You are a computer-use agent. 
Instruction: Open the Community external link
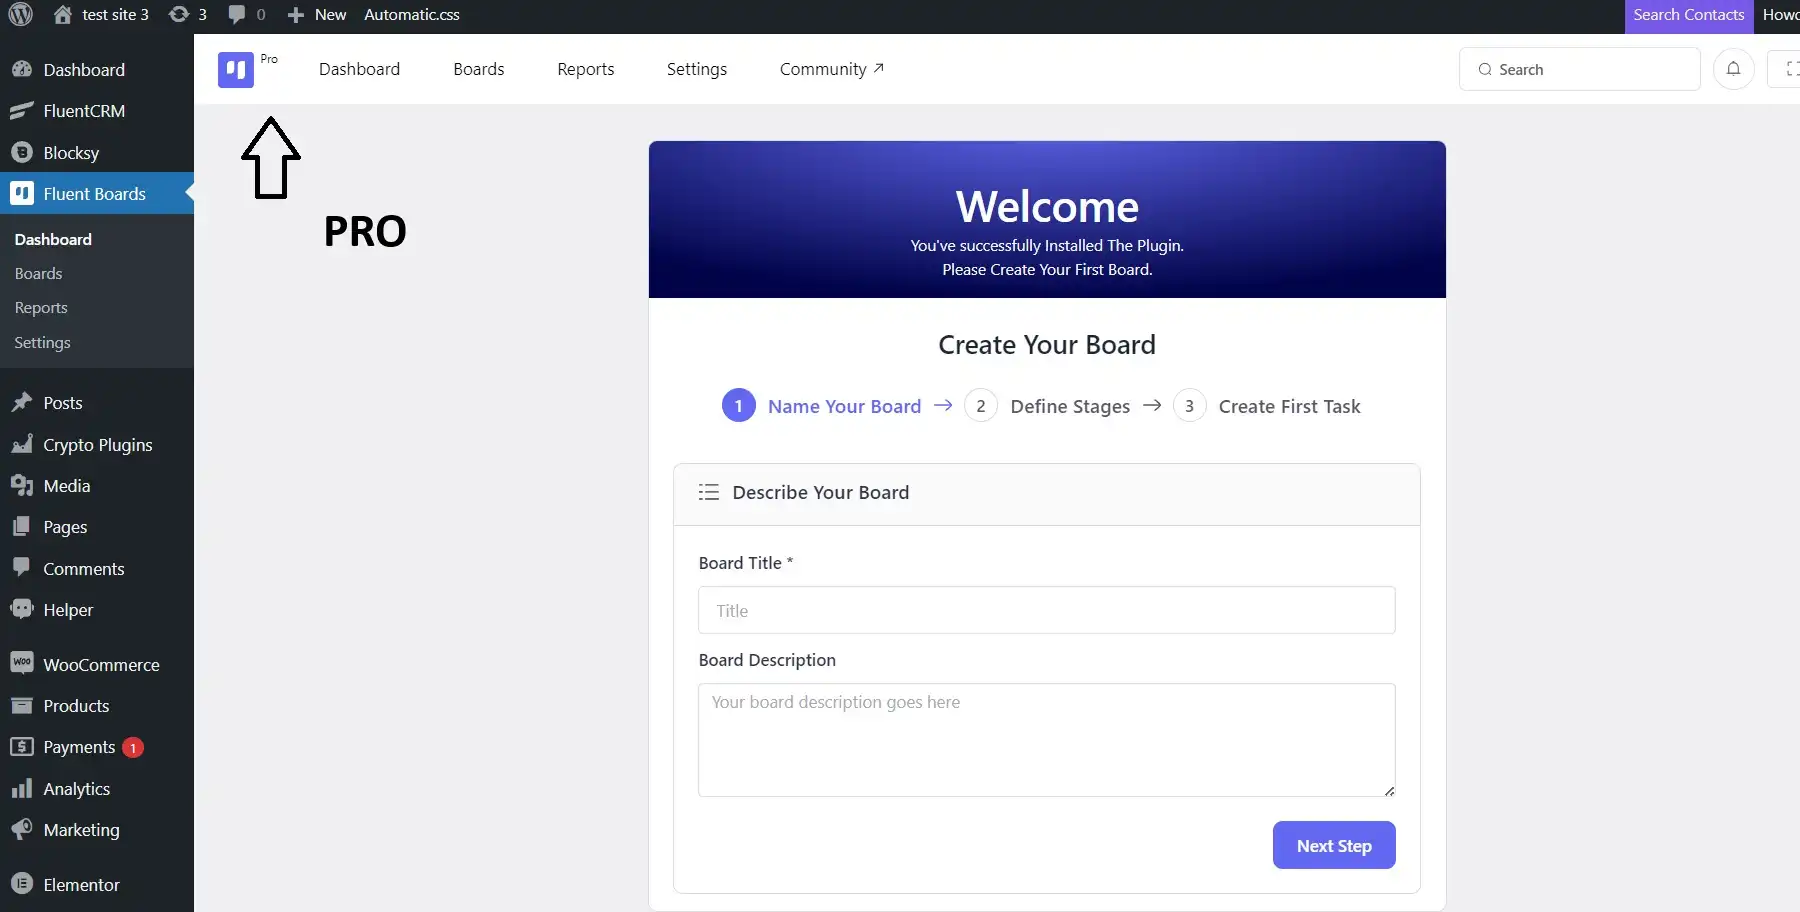click(832, 69)
